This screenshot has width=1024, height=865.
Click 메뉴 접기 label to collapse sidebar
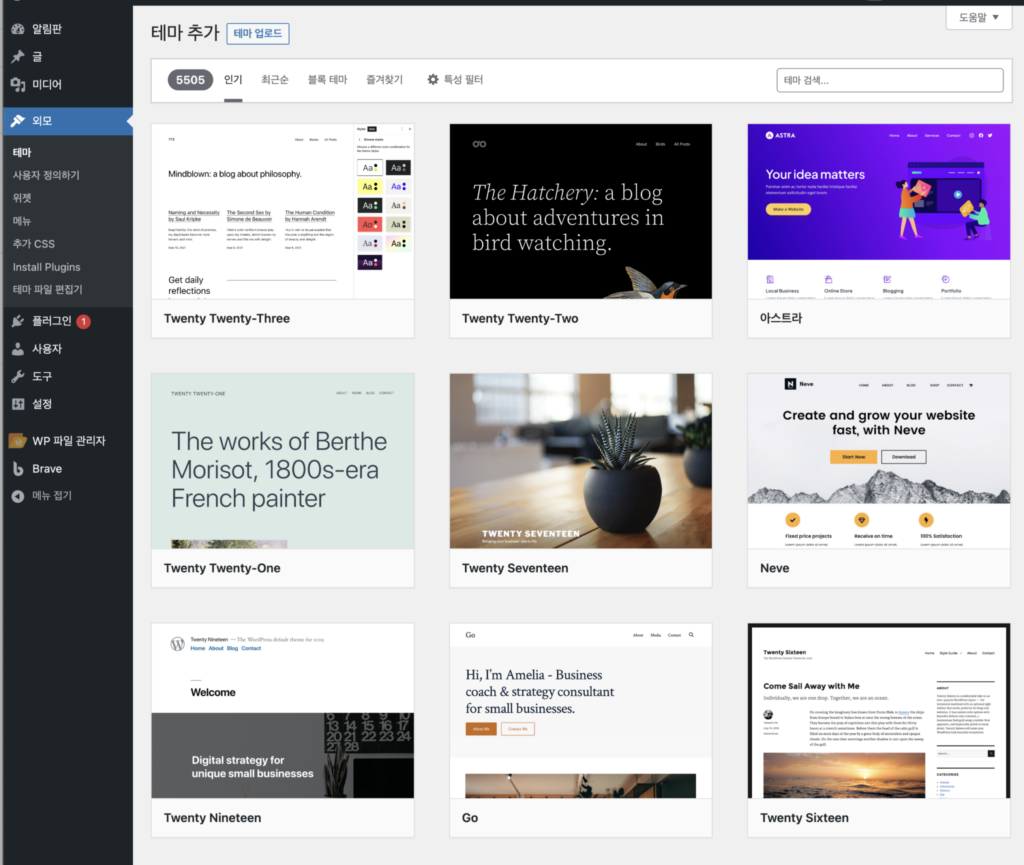(52, 495)
